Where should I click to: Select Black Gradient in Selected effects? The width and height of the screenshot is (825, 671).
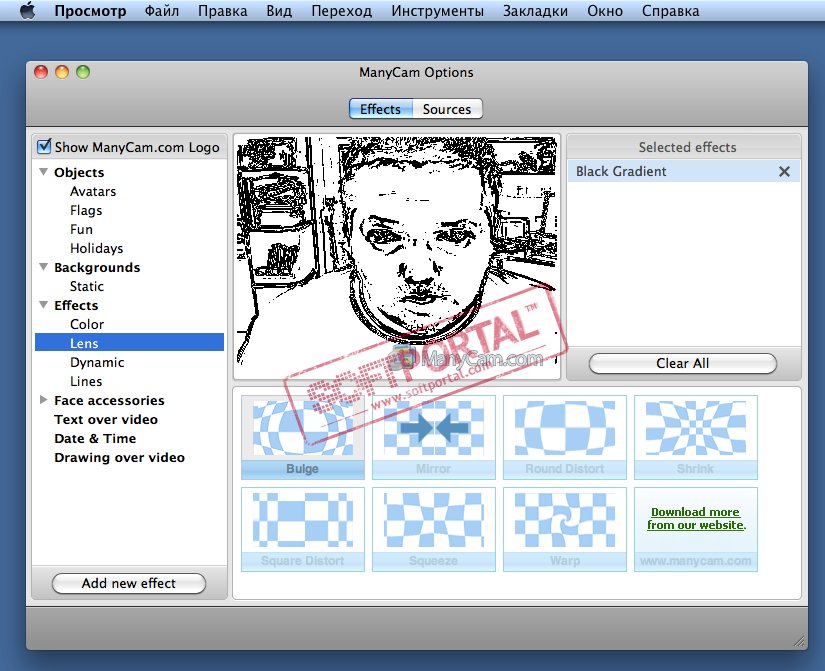683,172
